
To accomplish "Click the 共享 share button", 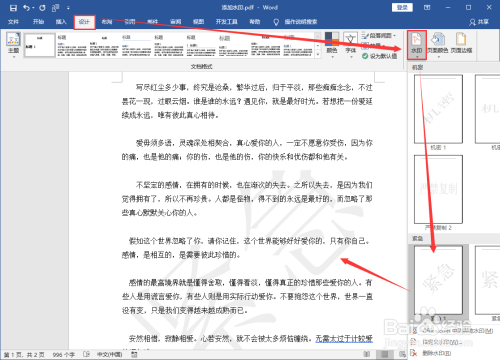I will 479,22.
